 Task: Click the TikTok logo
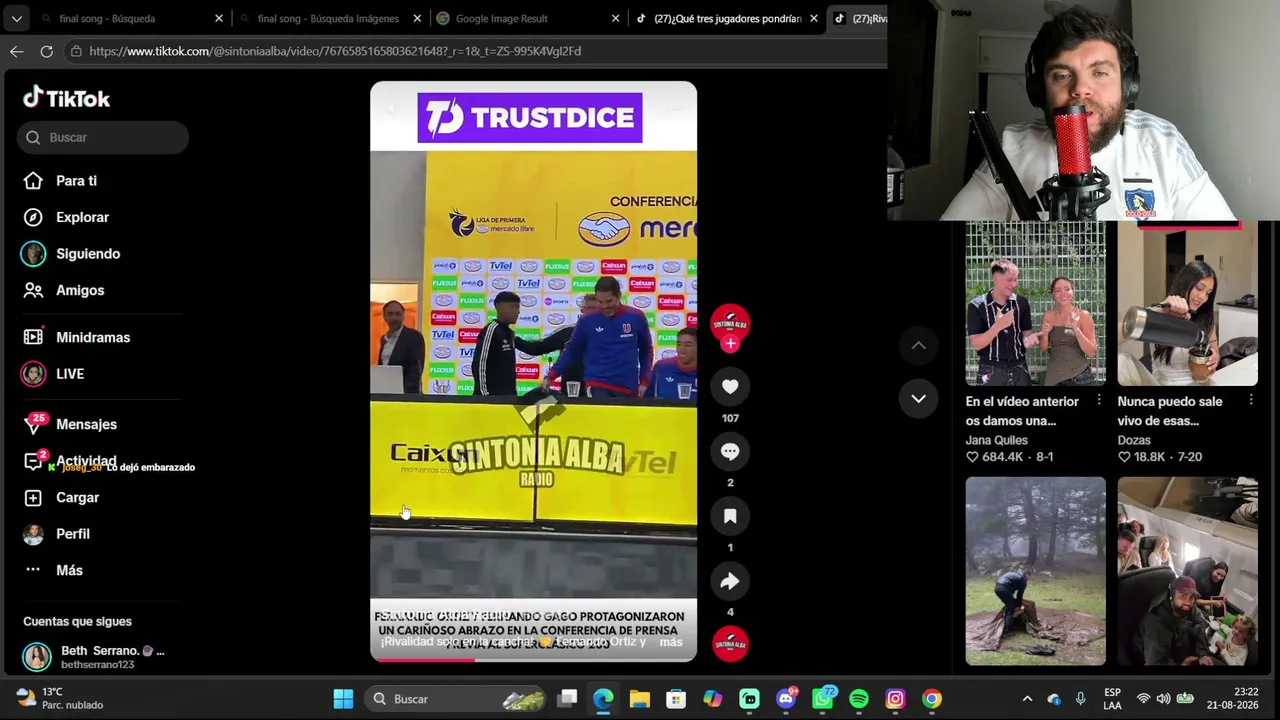66,98
